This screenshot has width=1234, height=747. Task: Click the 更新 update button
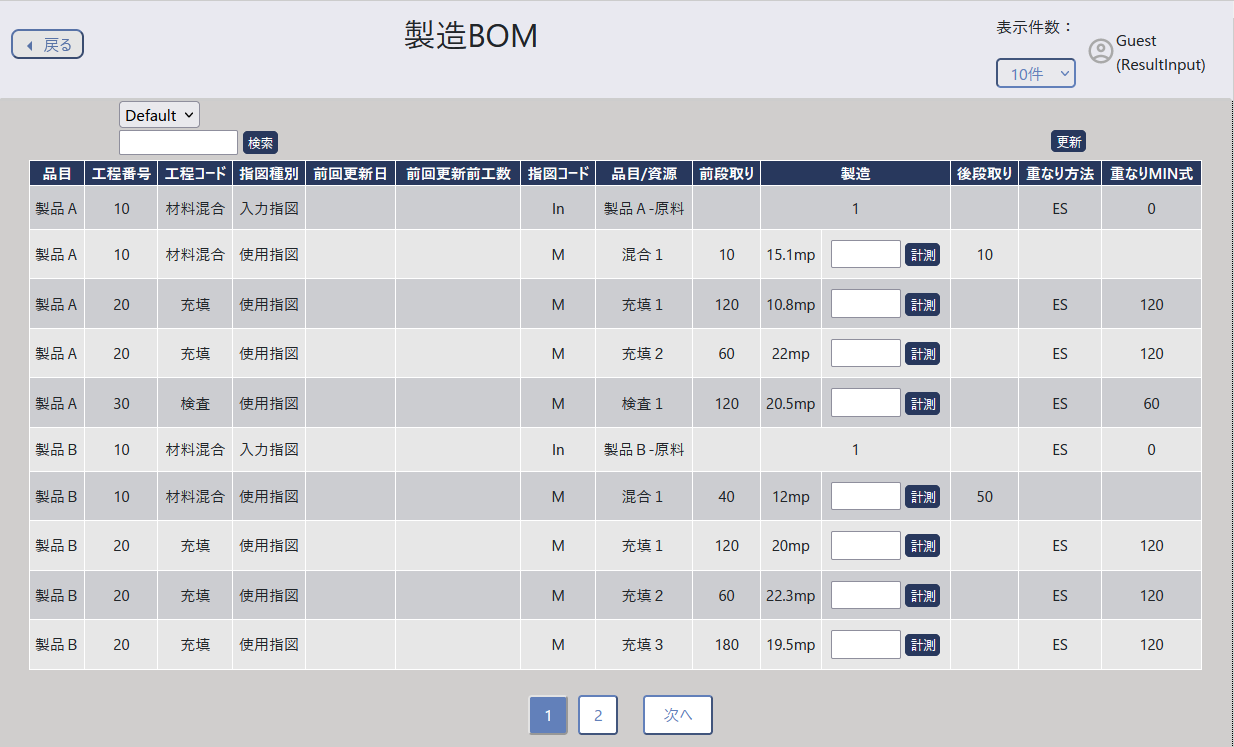point(1068,142)
